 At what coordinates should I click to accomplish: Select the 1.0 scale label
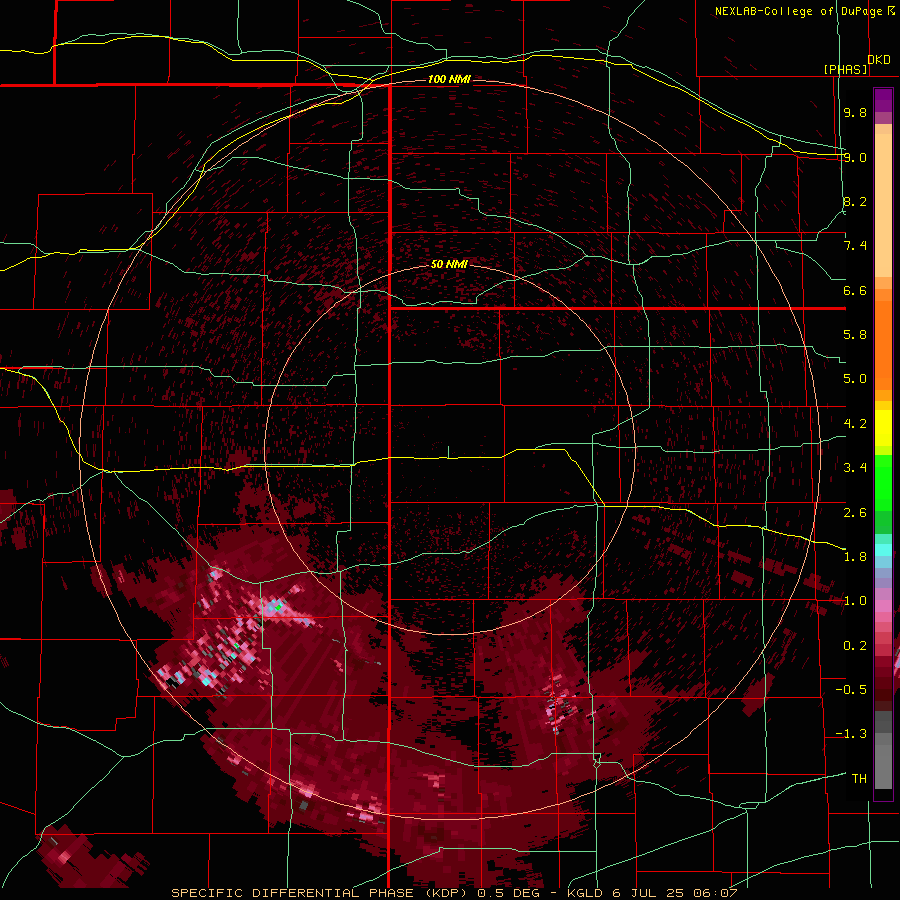[855, 601]
